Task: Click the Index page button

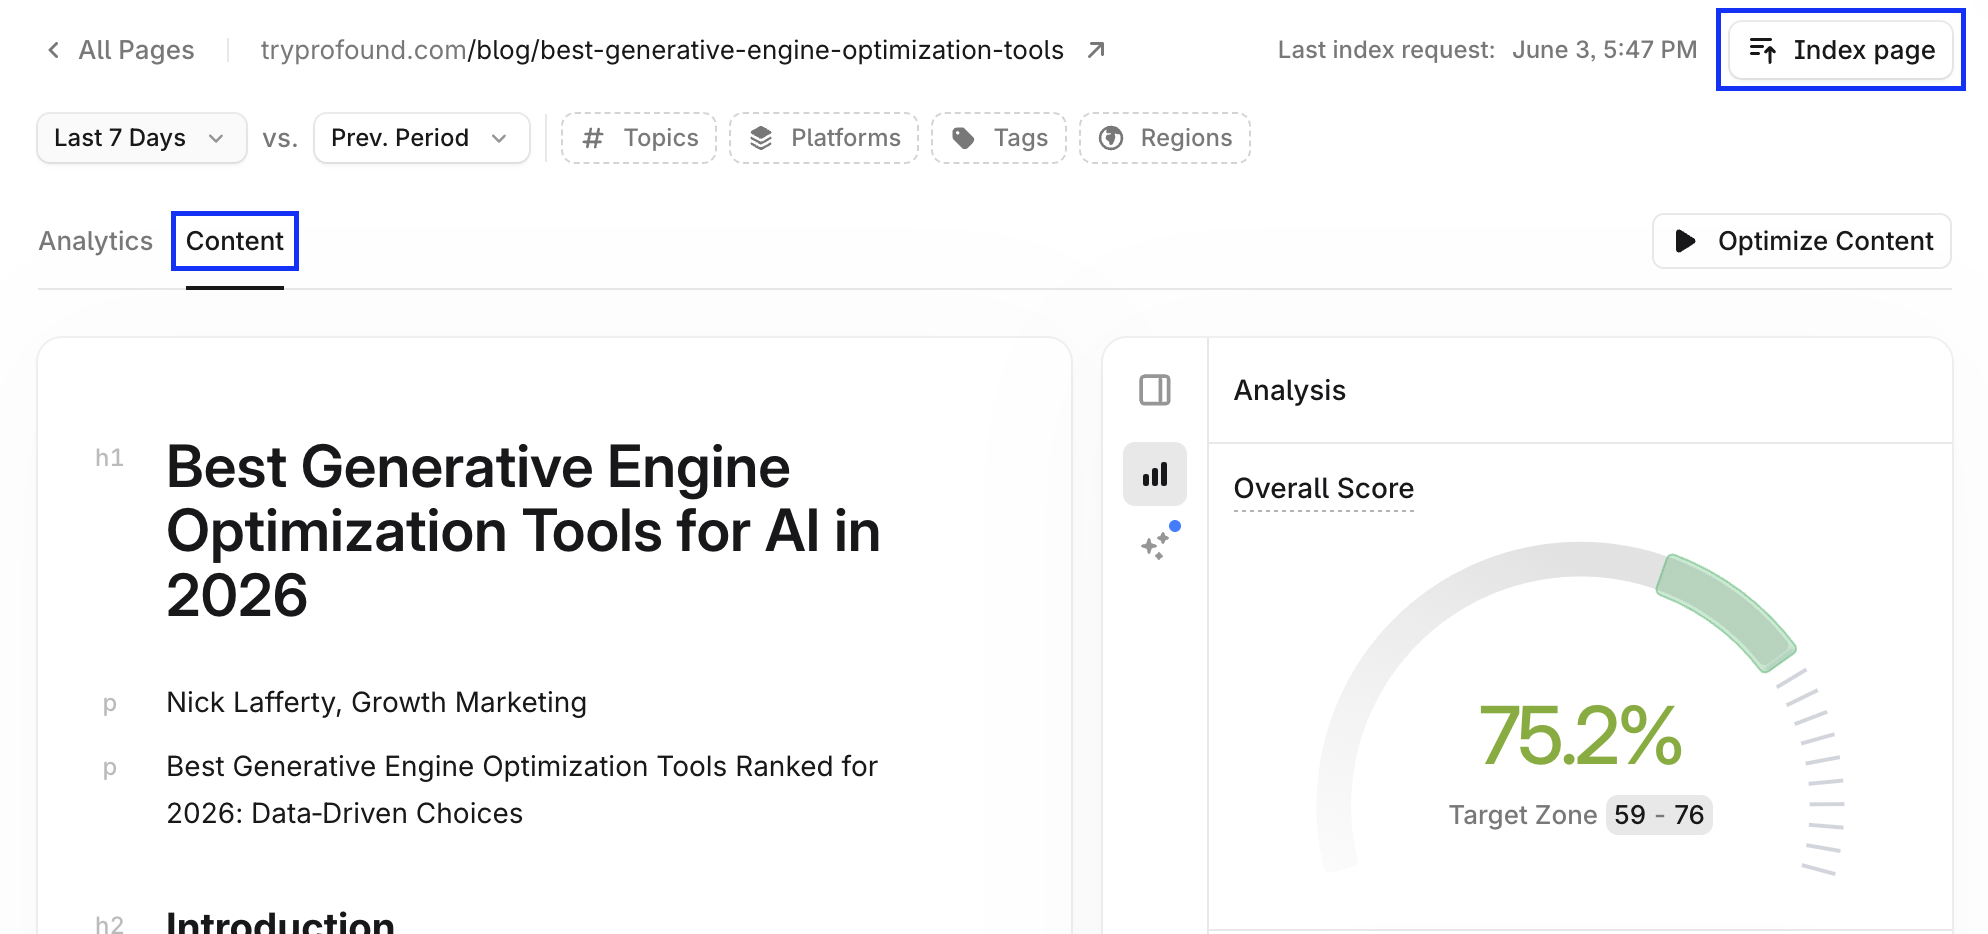Action: coord(1841,50)
